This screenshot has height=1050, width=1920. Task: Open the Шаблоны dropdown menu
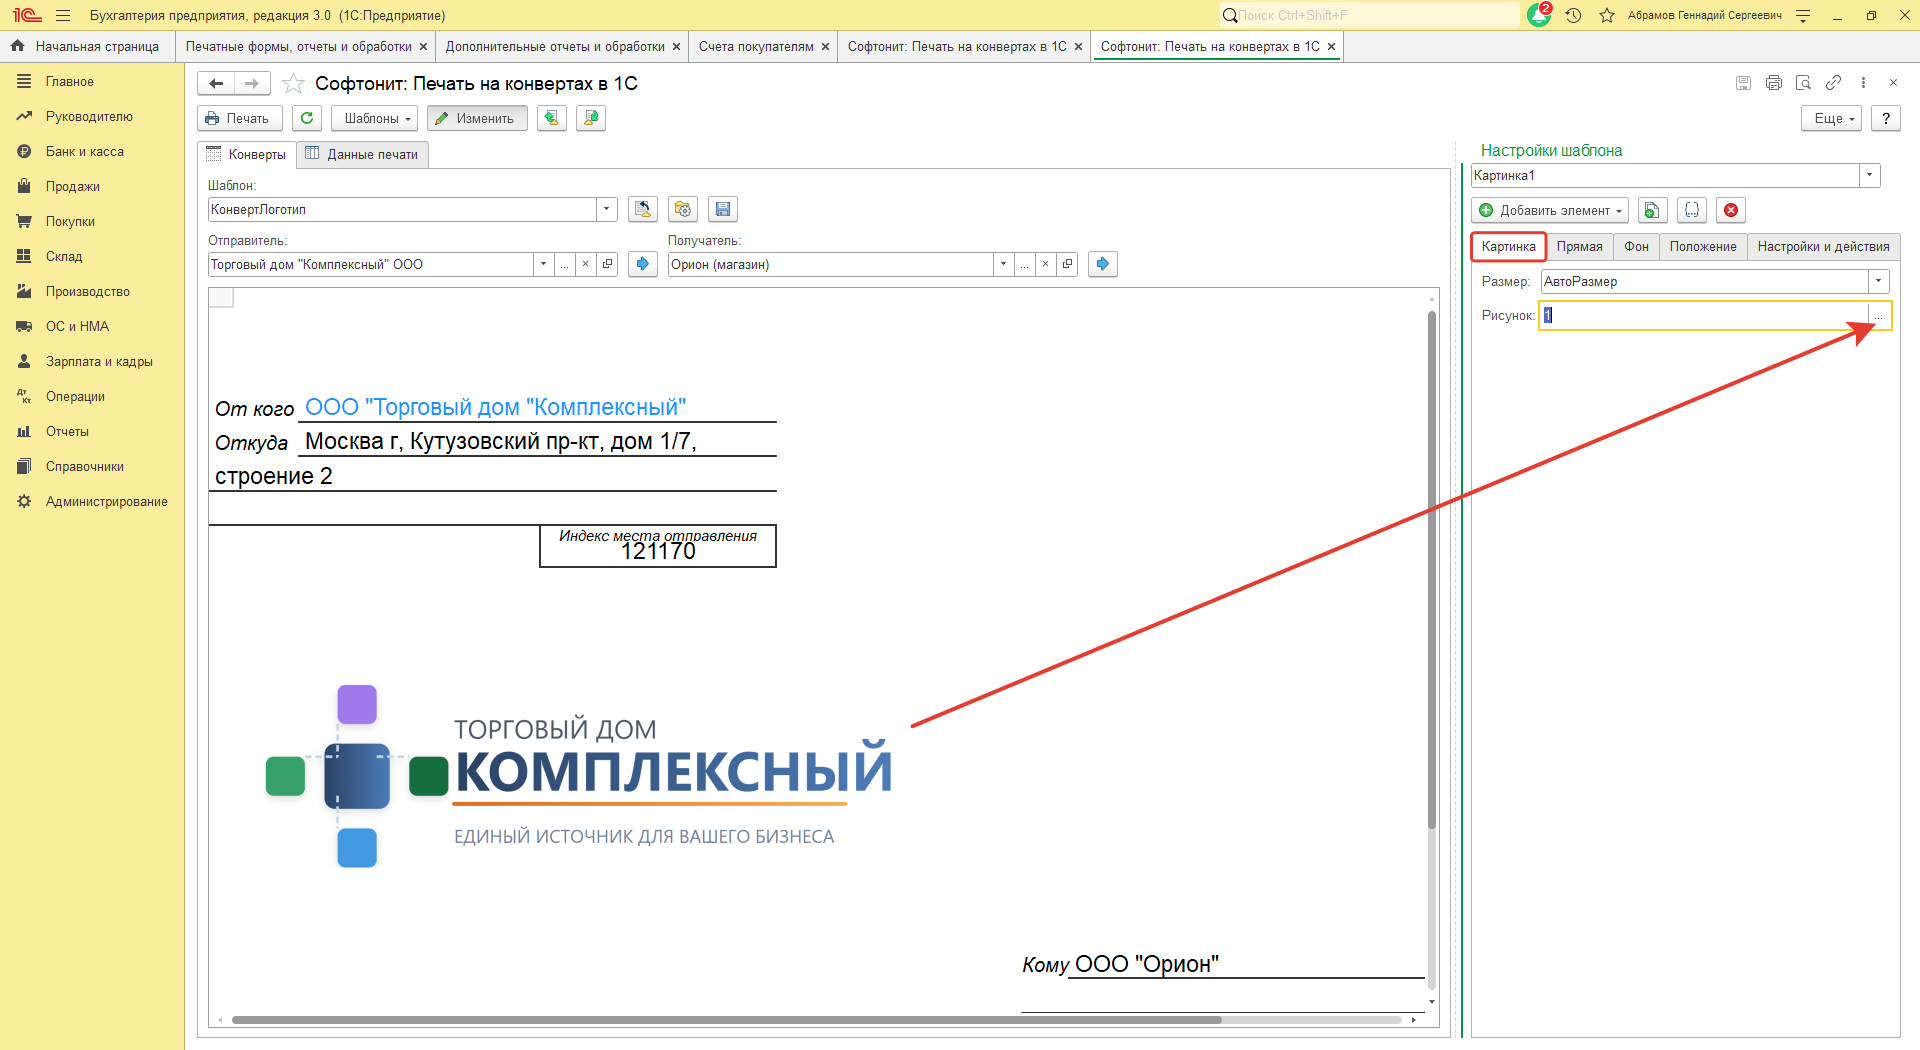pos(377,118)
